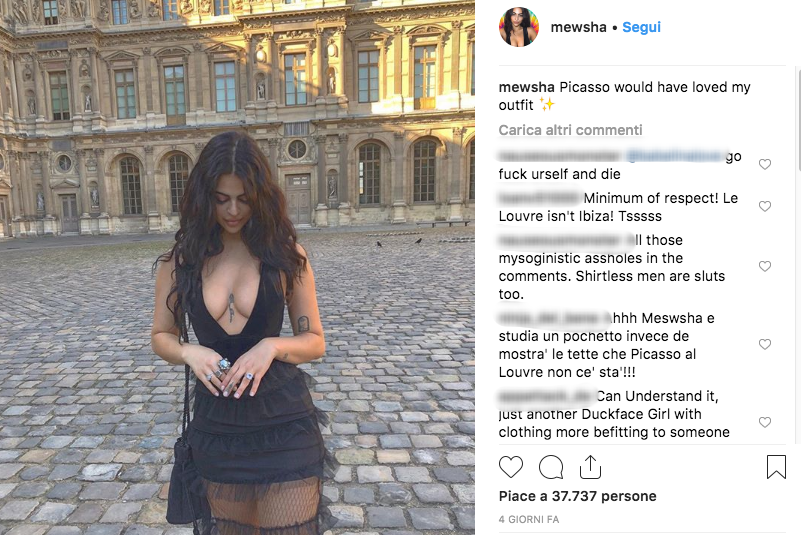Save the post with the bookmark icon

[x=776, y=467]
